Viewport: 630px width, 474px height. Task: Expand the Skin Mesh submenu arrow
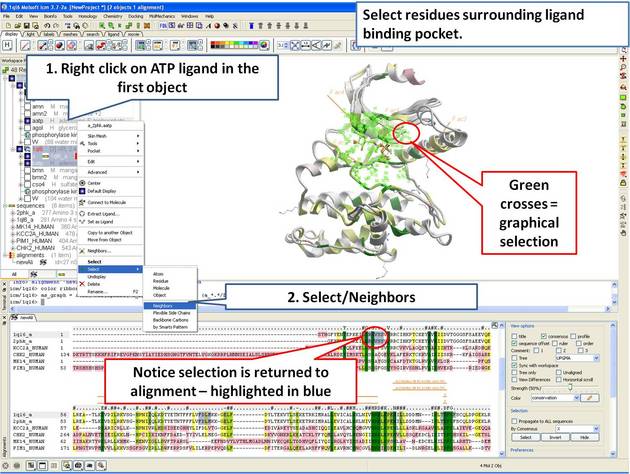(137, 134)
